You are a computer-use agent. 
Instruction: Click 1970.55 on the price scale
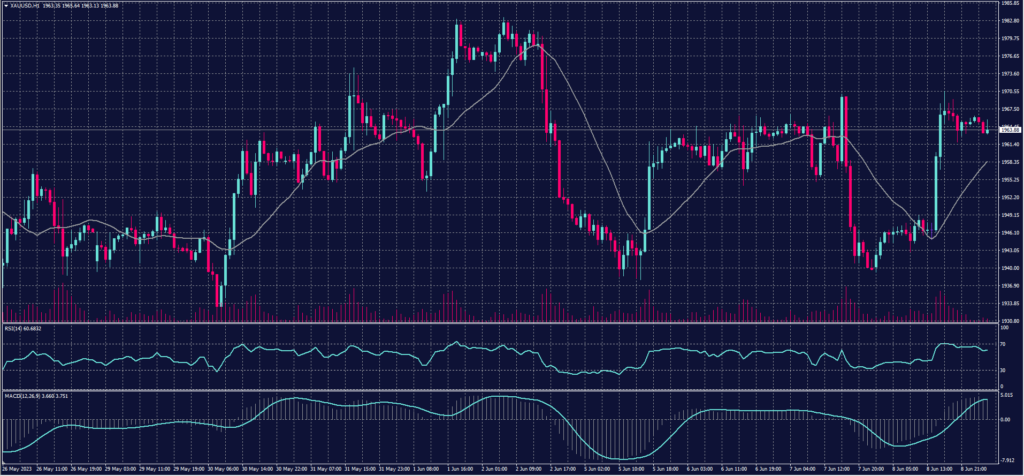click(1009, 91)
